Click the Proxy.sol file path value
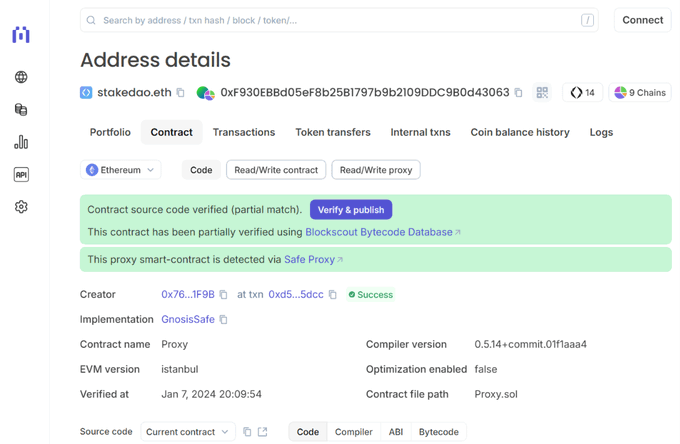The image size is (680, 444). coord(496,395)
